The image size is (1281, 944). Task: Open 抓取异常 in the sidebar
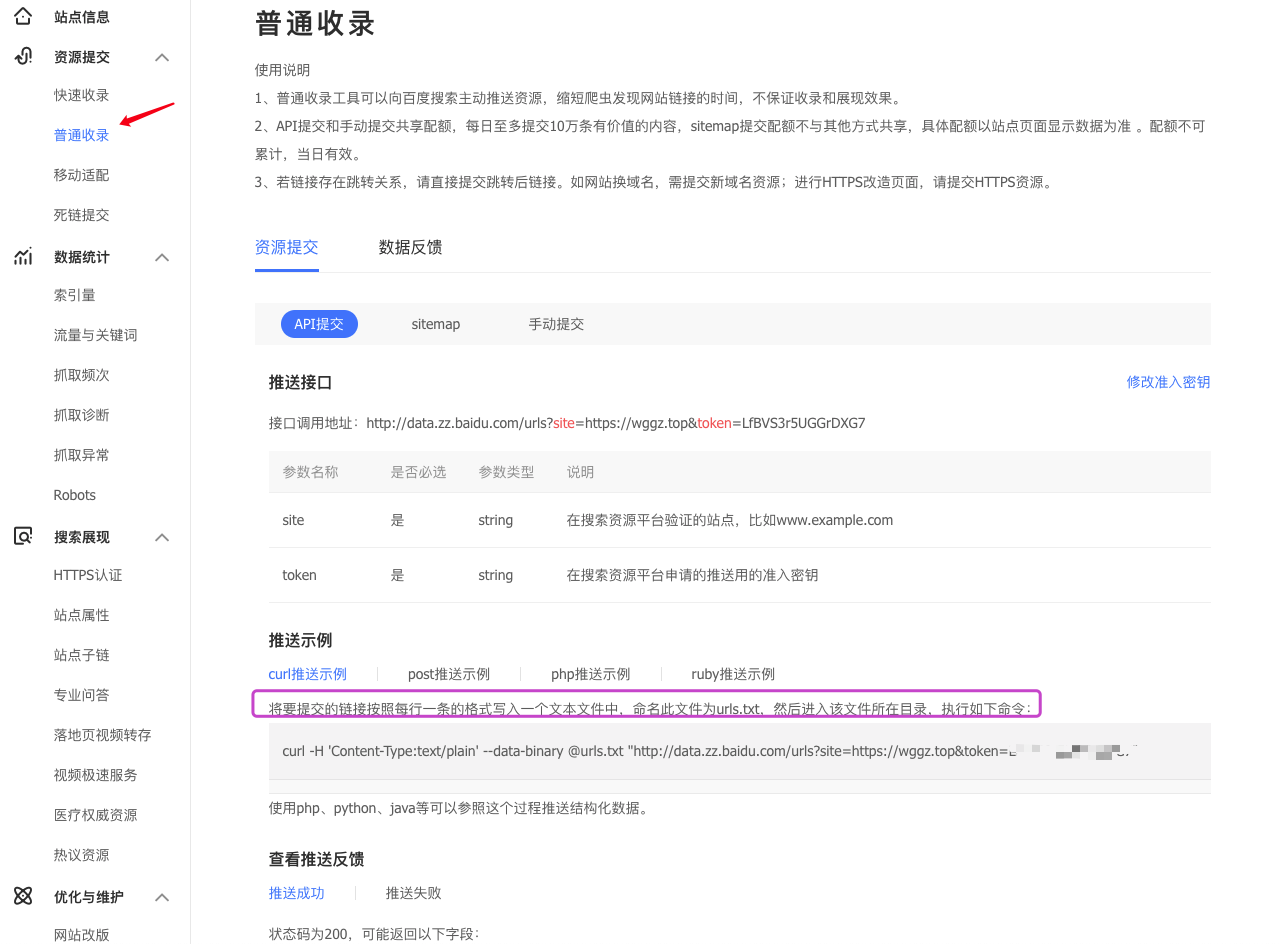pyautogui.click(x=82, y=455)
